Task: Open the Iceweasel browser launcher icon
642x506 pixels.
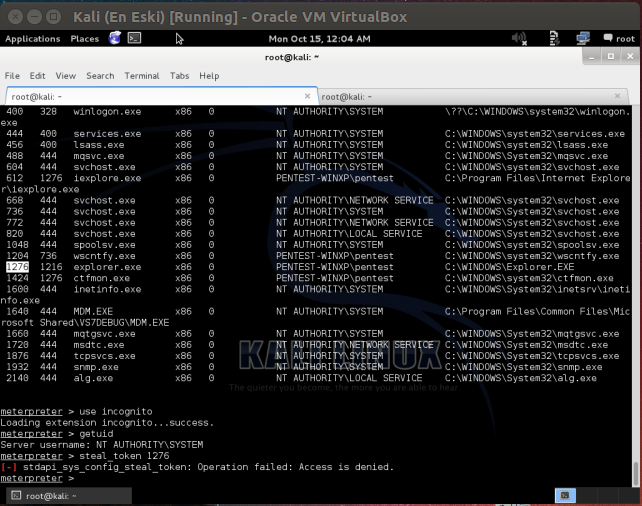Action: [x=115, y=38]
